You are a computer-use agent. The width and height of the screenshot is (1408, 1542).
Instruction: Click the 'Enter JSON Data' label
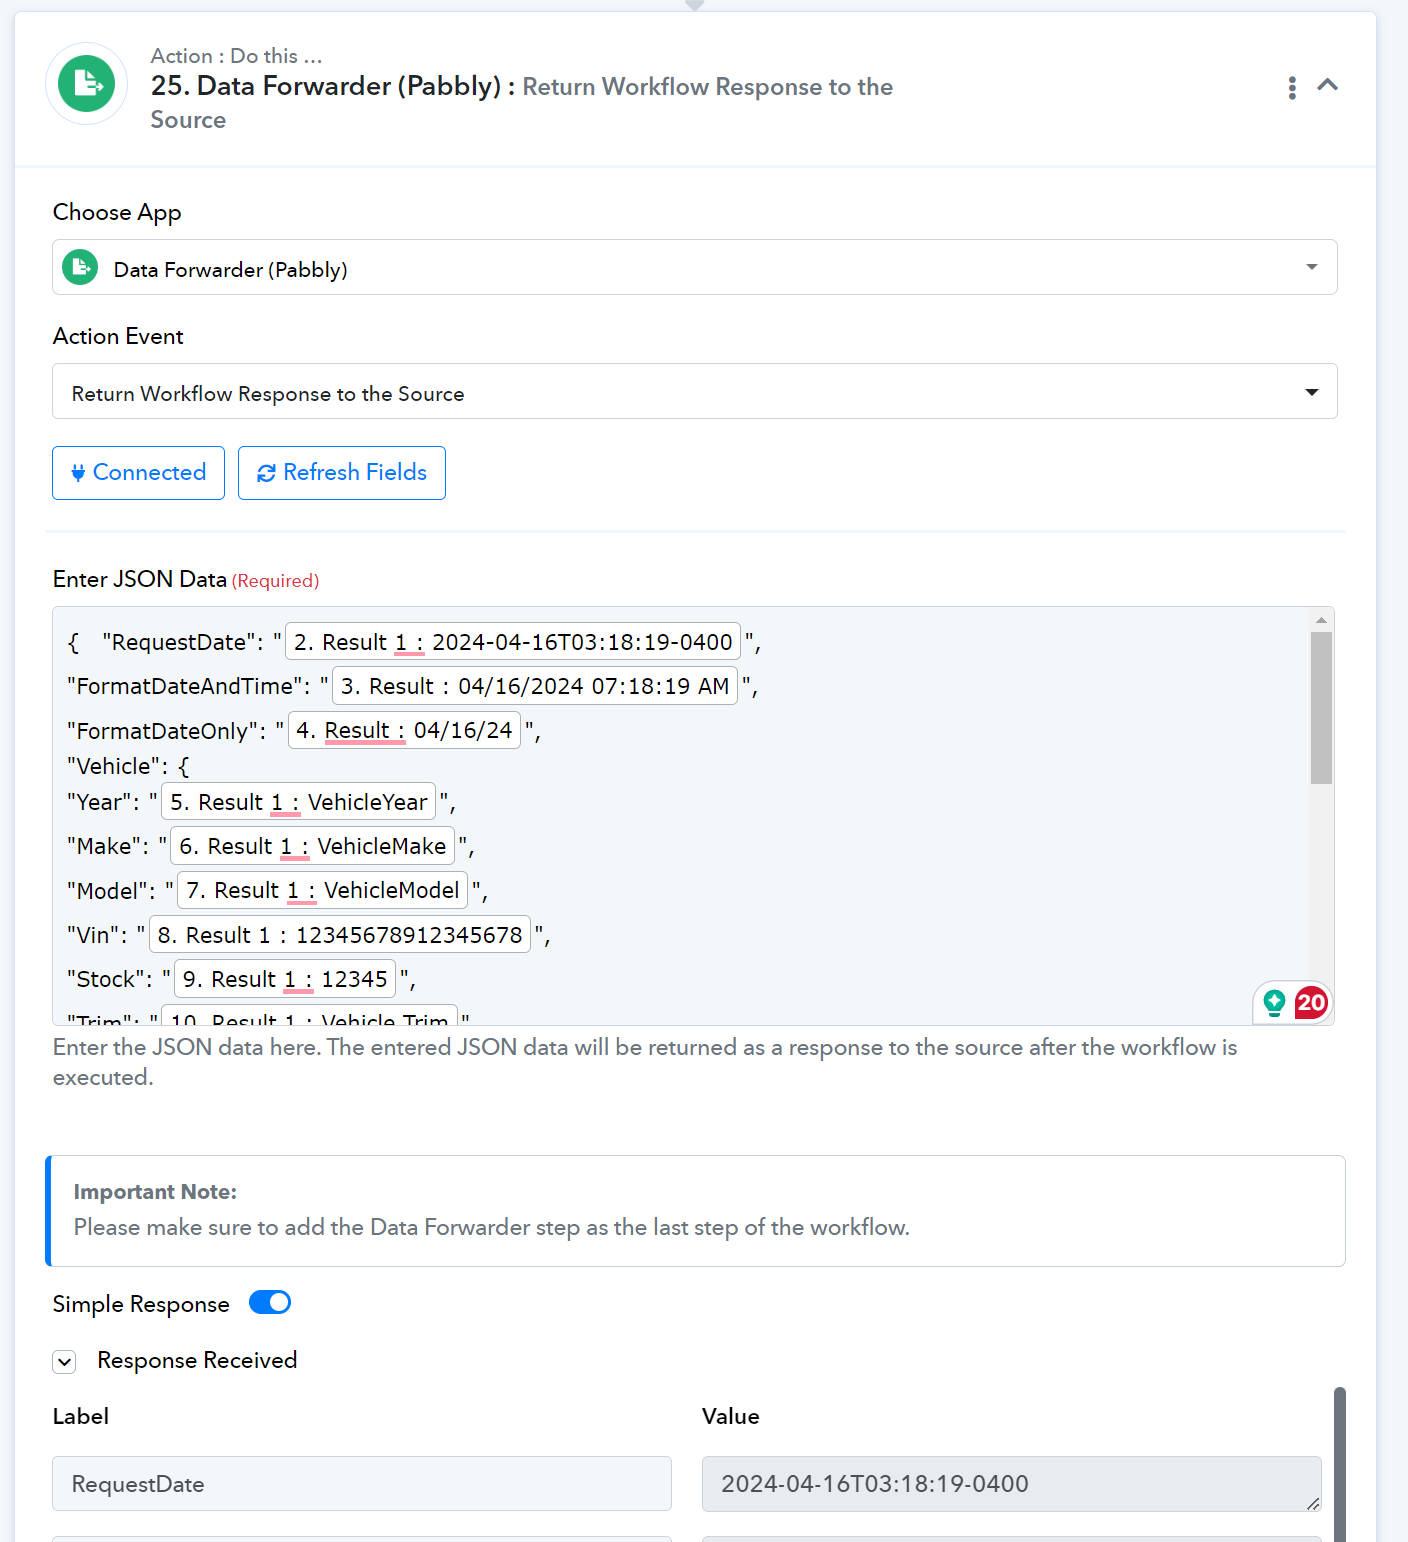pyautogui.click(x=140, y=579)
